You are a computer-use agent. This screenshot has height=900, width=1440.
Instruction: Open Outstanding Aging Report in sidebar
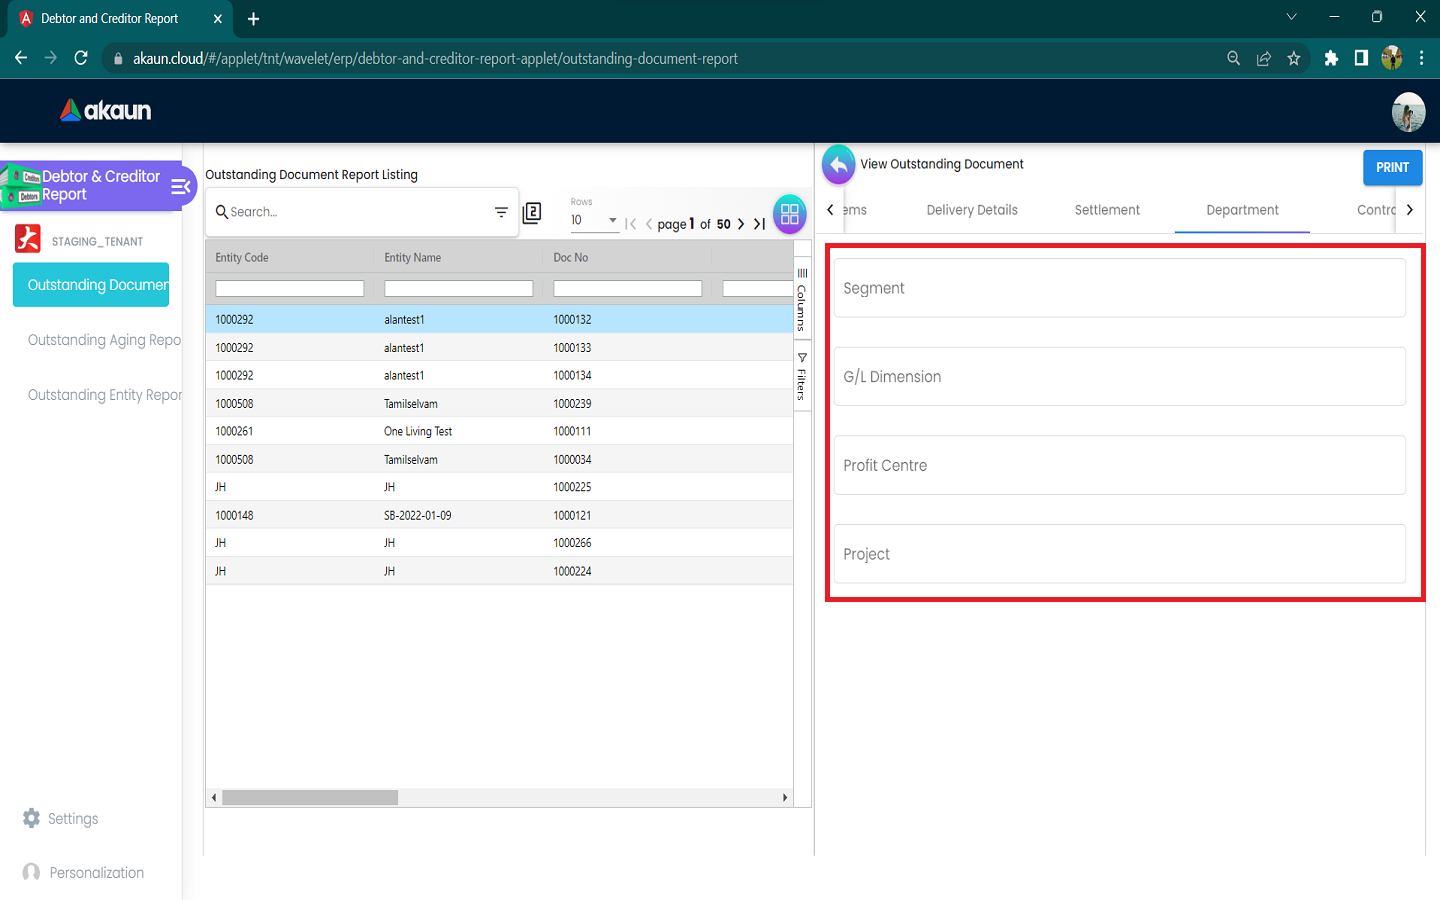point(104,340)
